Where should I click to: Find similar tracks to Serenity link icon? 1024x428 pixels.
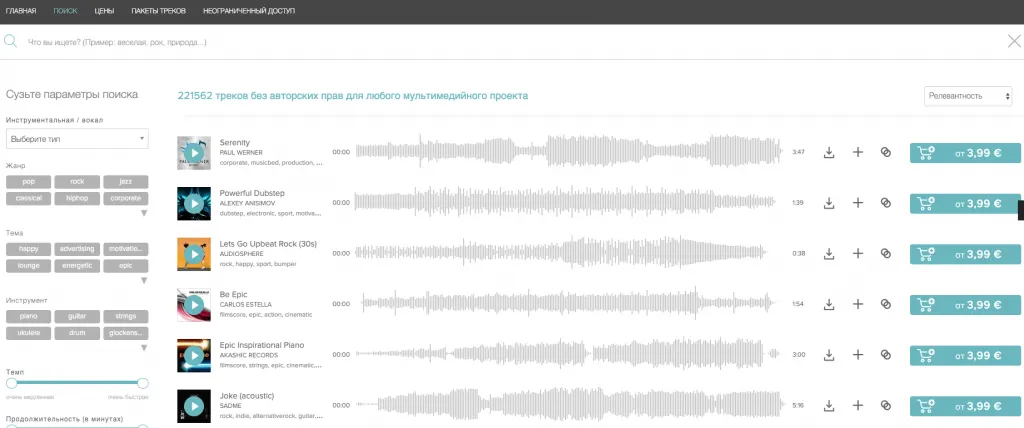tap(886, 152)
